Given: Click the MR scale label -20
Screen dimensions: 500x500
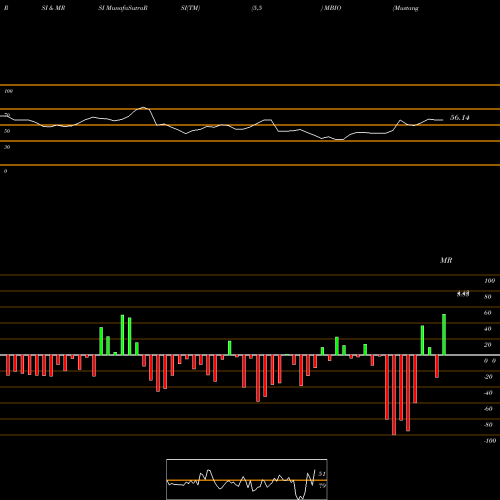Looking at the screenshot, I should (488, 377).
